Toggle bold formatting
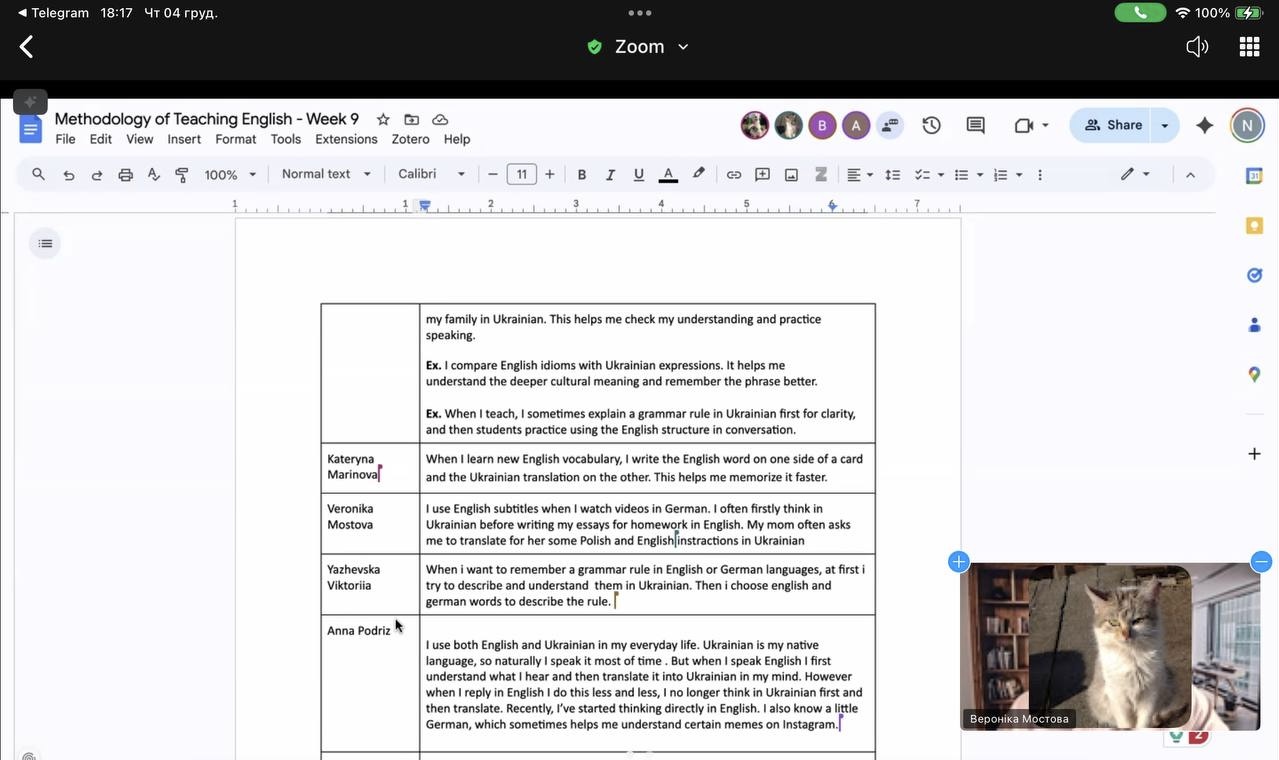The height and width of the screenshot is (760, 1279). [581, 175]
